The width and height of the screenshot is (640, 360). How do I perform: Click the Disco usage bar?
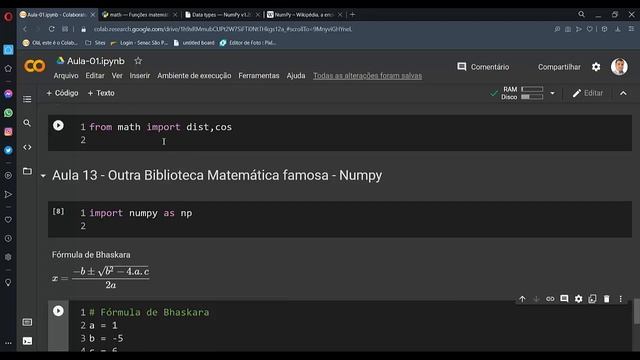532,97
